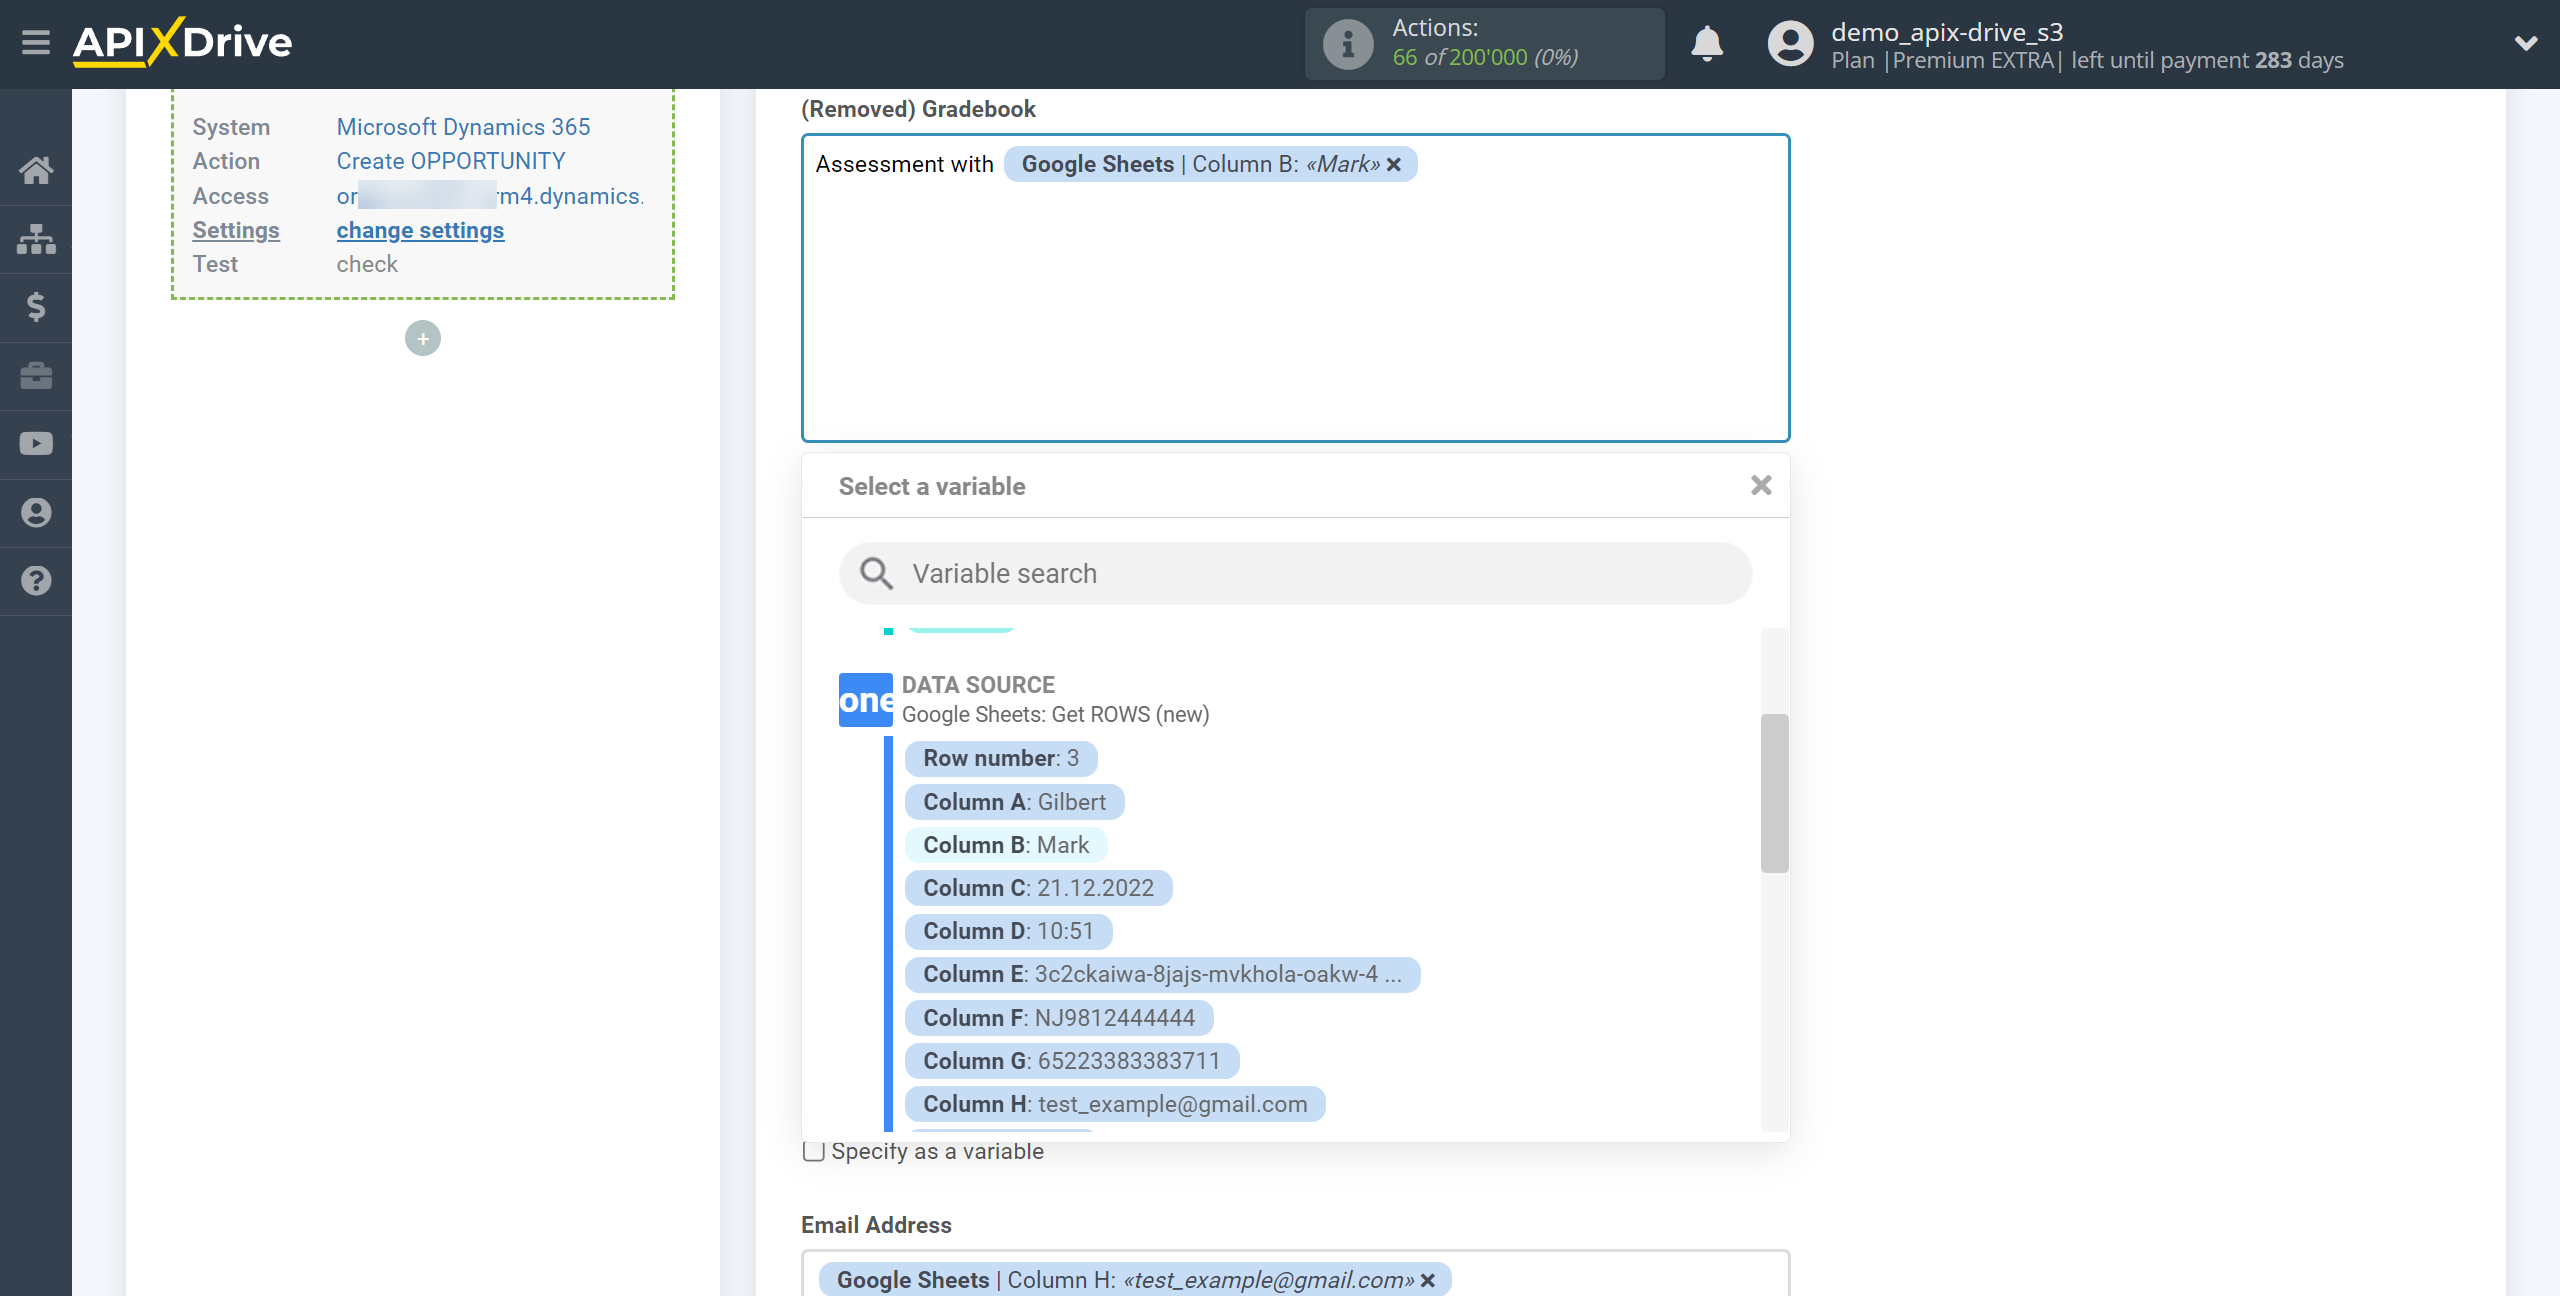Open the notifications bell
Screen dimensions: 2560x1296
point(1707,44)
